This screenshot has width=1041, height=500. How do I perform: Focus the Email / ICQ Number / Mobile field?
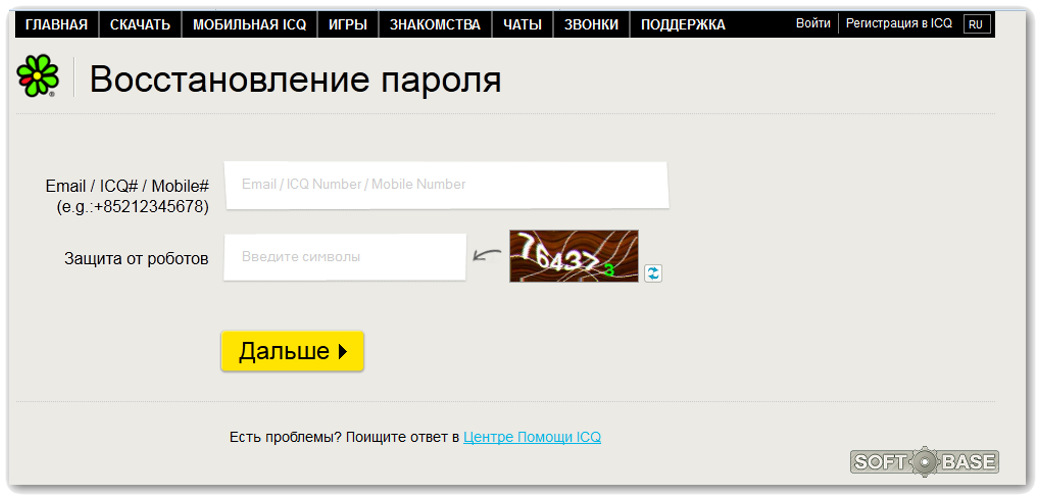tap(446, 185)
